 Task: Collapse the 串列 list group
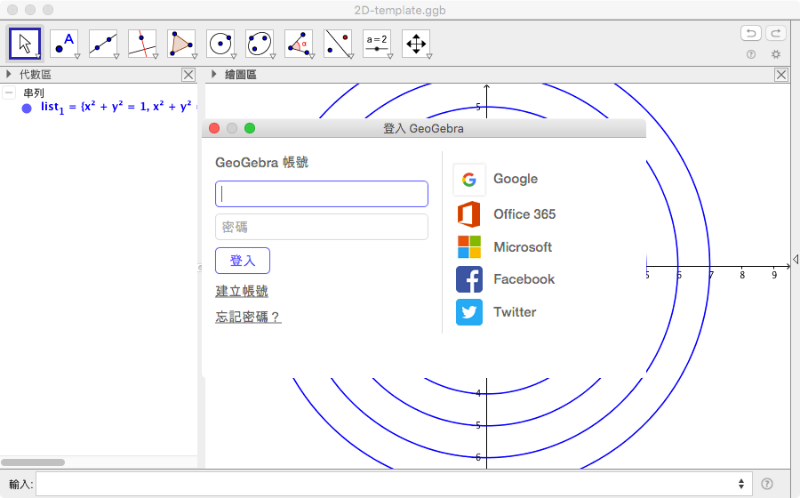click(9, 92)
